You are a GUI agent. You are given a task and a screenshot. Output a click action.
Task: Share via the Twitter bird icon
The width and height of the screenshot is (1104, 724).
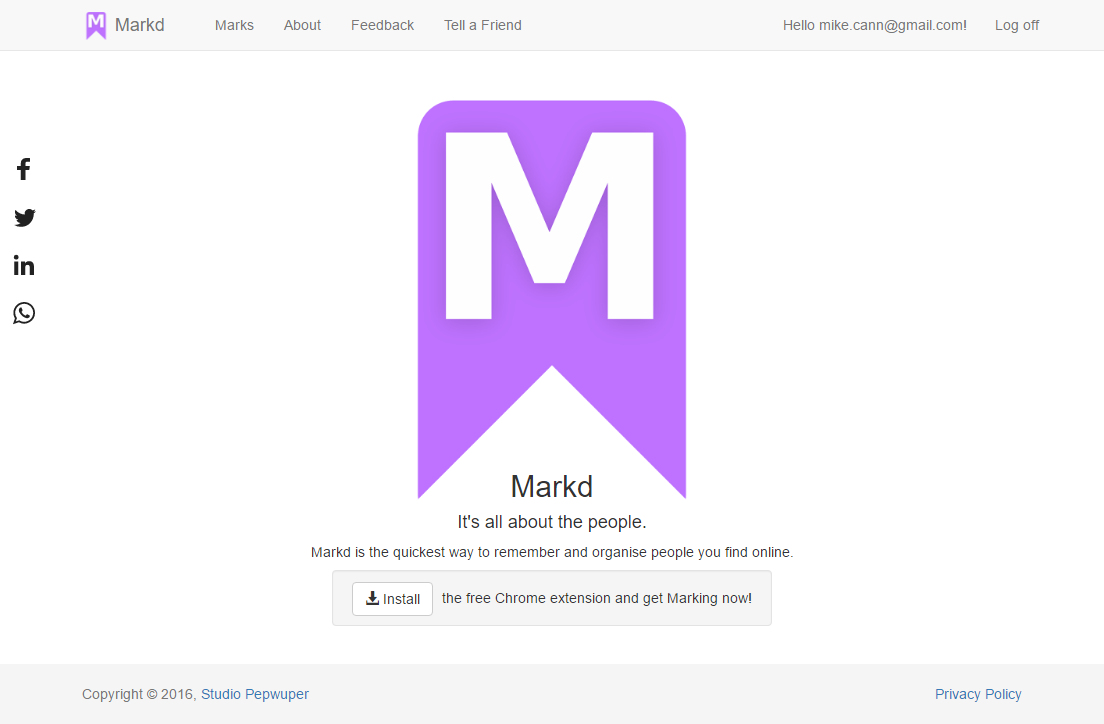pyautogui.click(x=25, y=217)
